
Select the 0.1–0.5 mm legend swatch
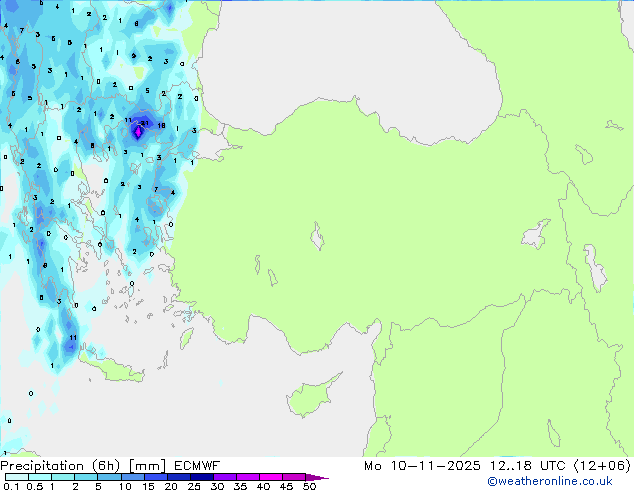[x=17, y=477]
